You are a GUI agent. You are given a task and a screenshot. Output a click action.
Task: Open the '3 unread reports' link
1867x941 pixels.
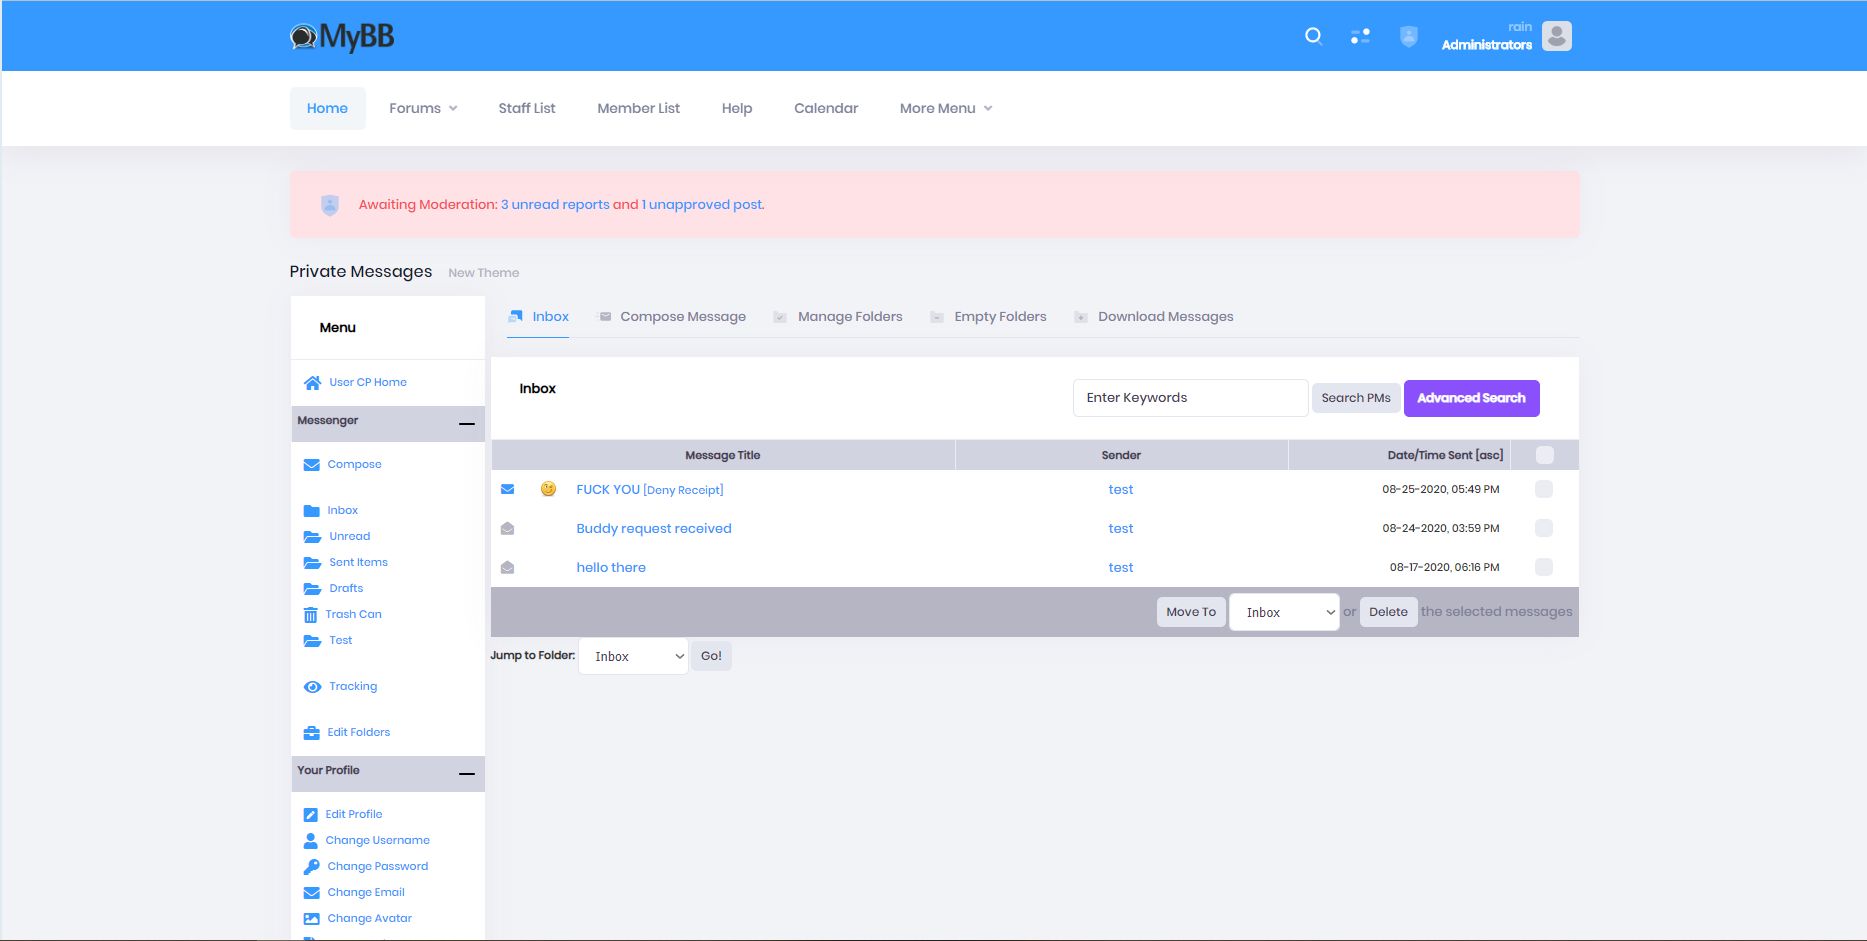click(555, 205)
